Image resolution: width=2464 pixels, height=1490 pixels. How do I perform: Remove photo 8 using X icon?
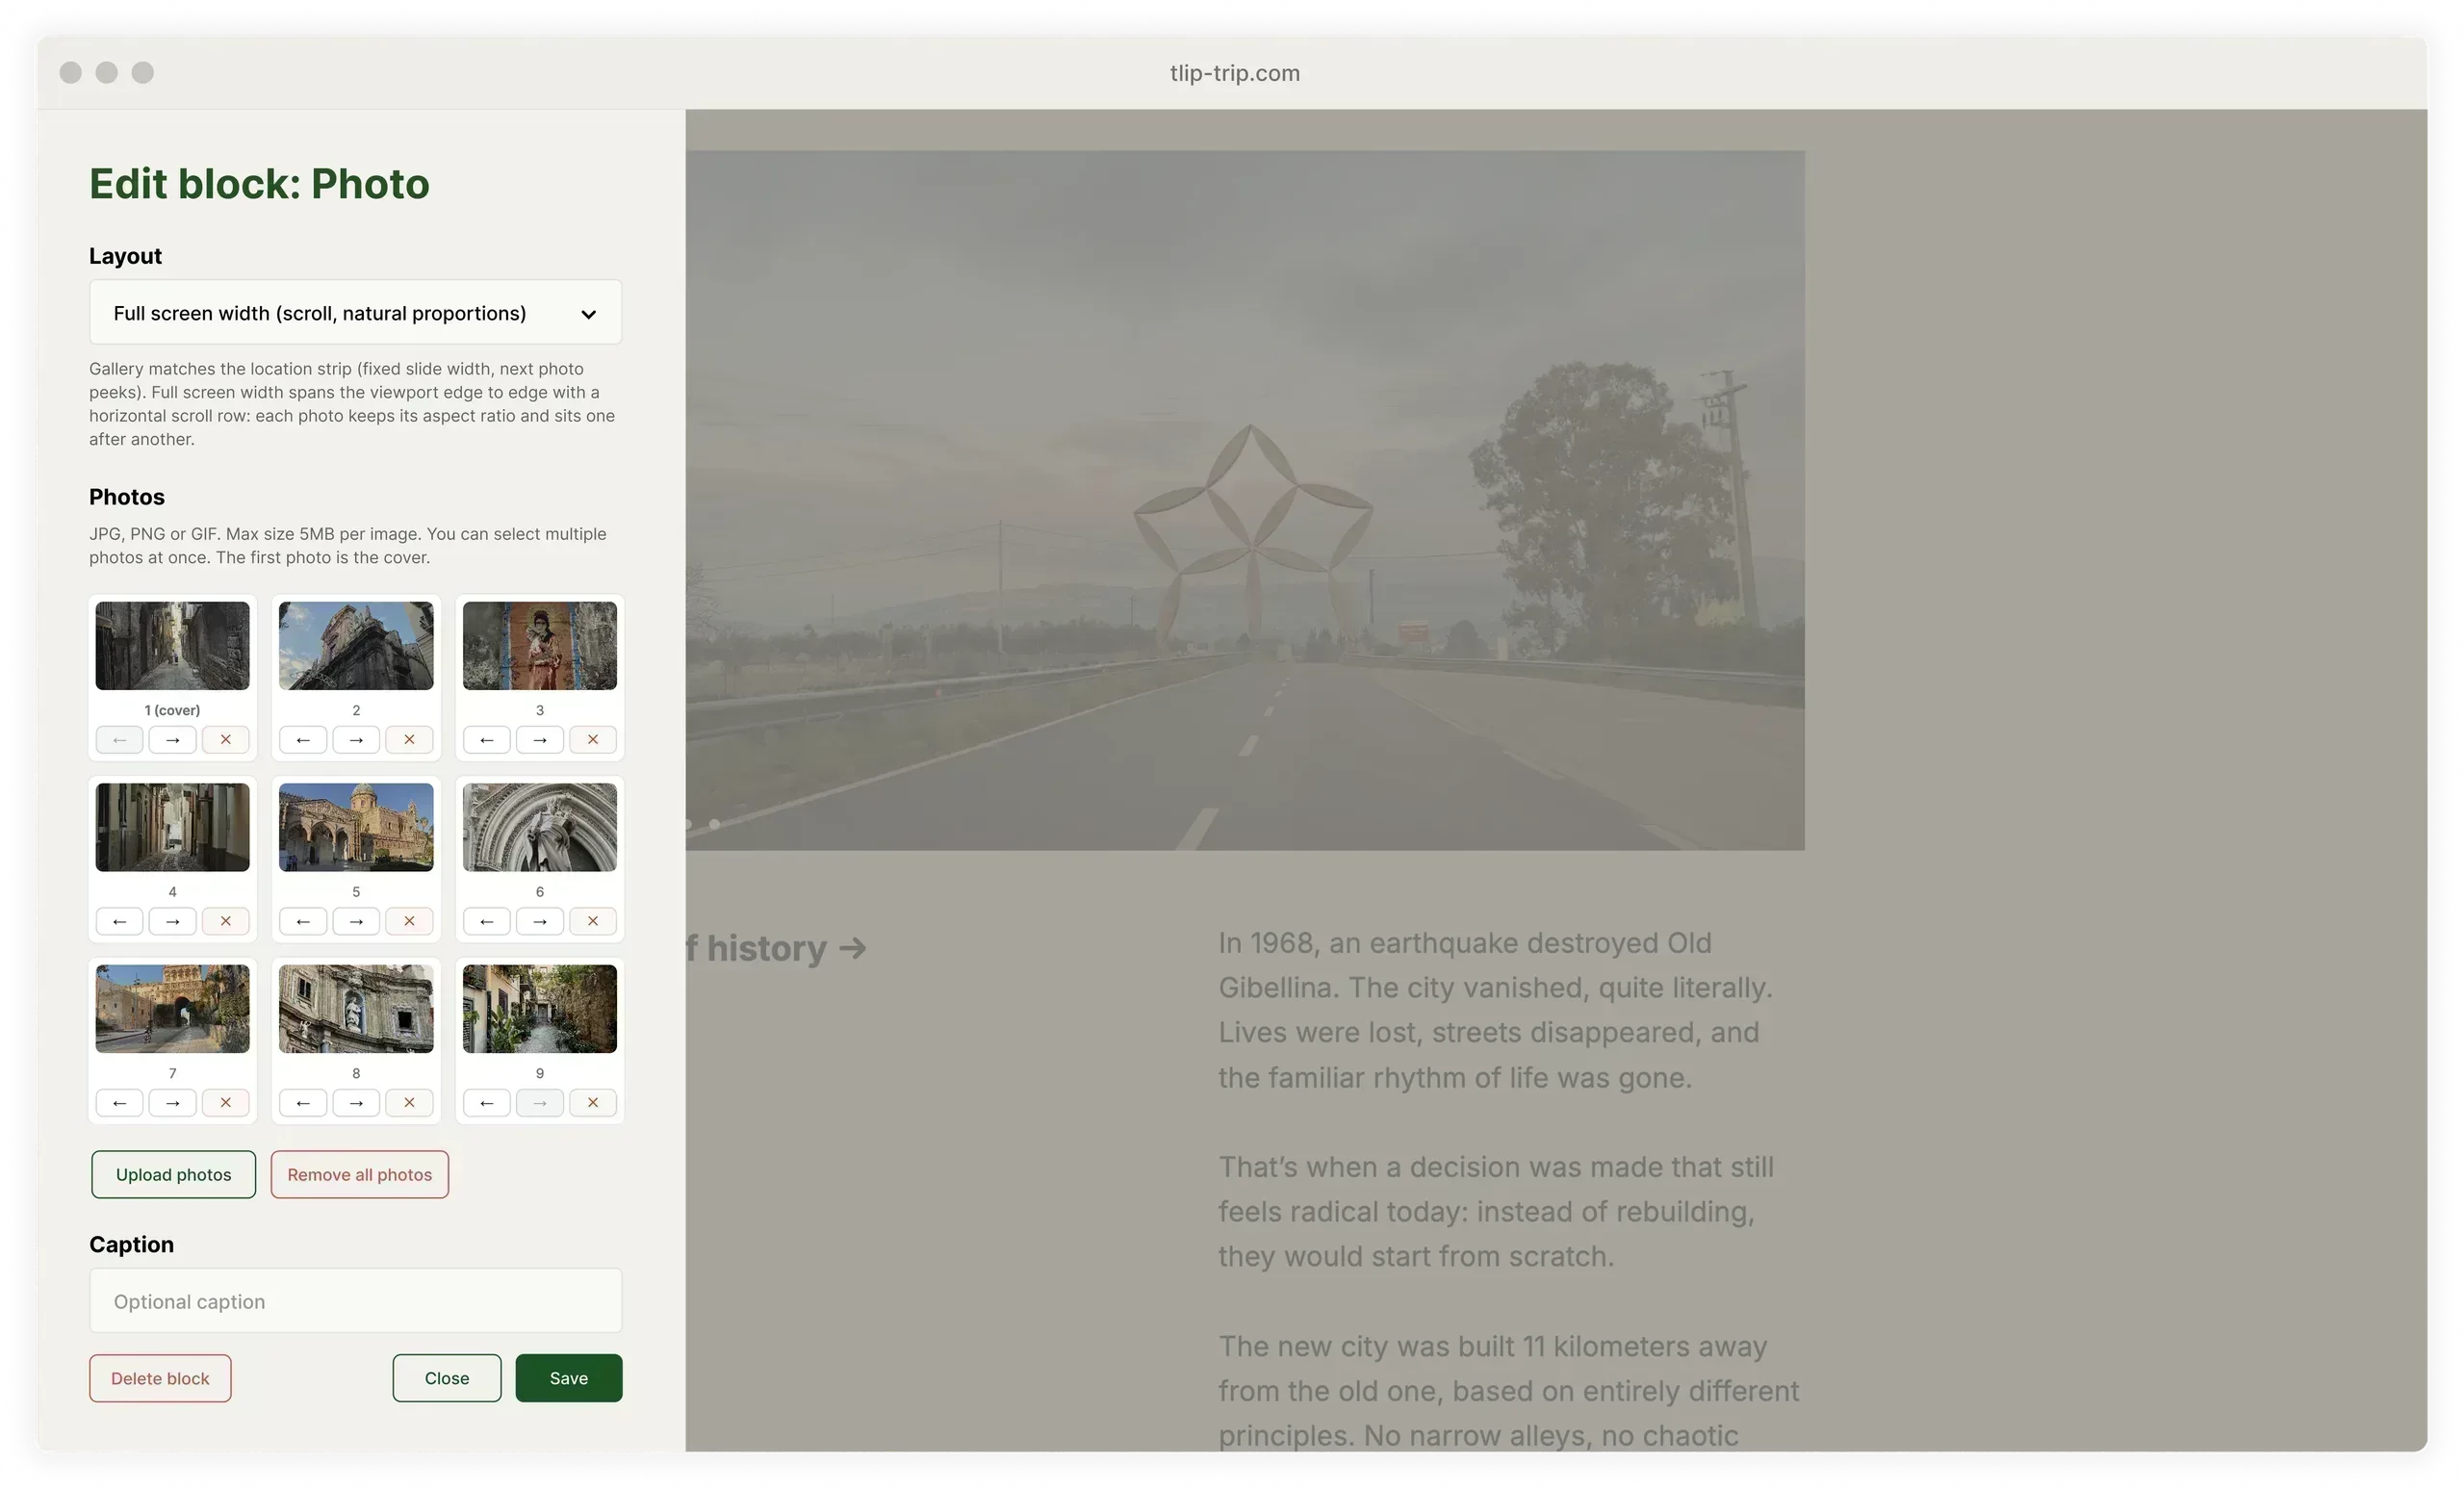coord(409,1103)
